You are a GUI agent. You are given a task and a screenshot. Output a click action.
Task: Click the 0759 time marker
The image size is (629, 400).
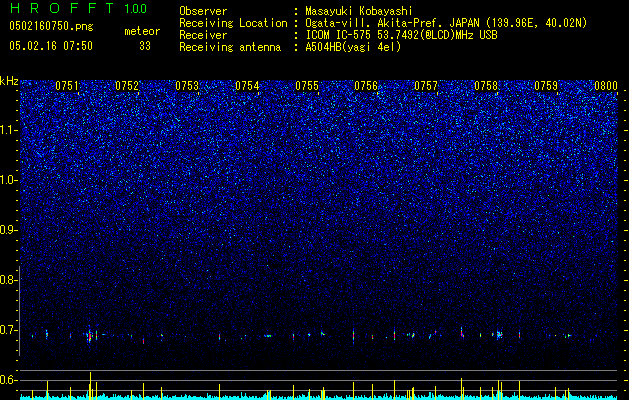click(x=546, y=86)
